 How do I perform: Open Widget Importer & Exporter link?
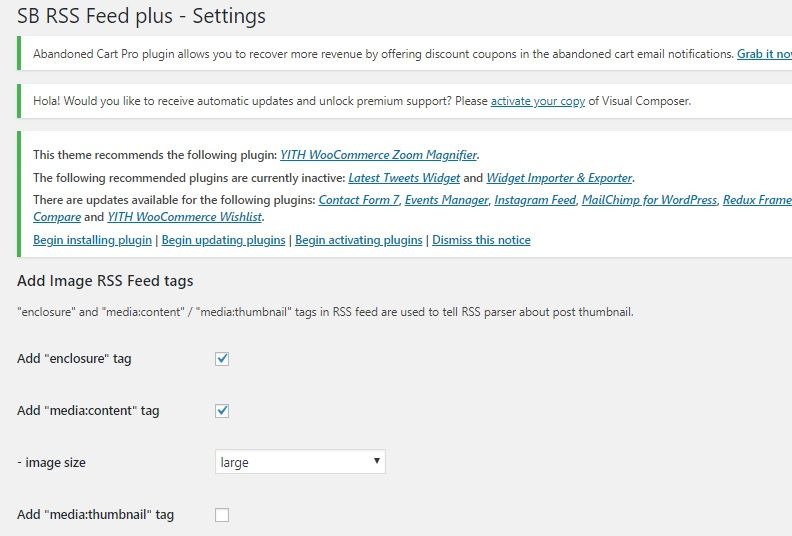click(x=559, y=178)
